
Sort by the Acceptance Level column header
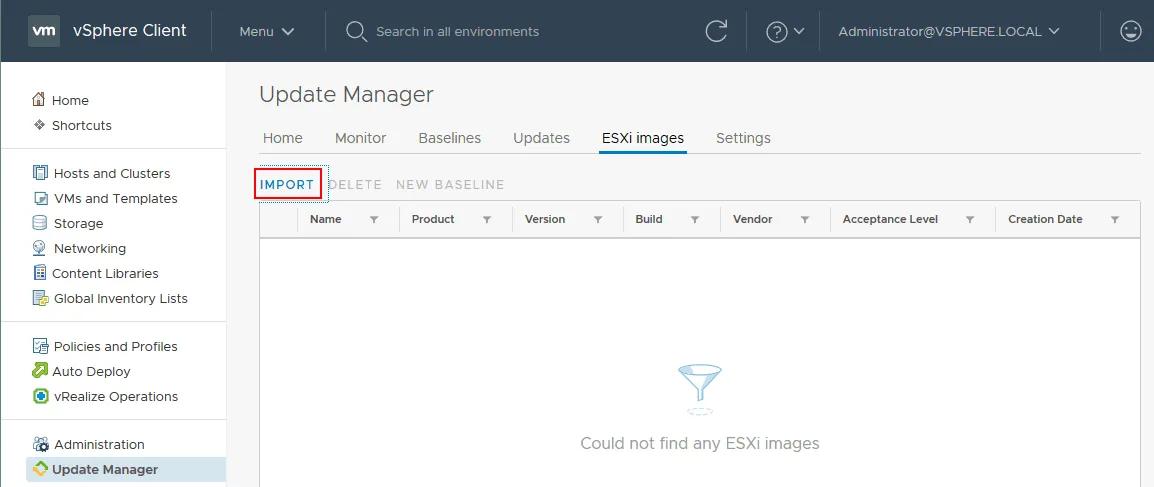tap(890, 219)
